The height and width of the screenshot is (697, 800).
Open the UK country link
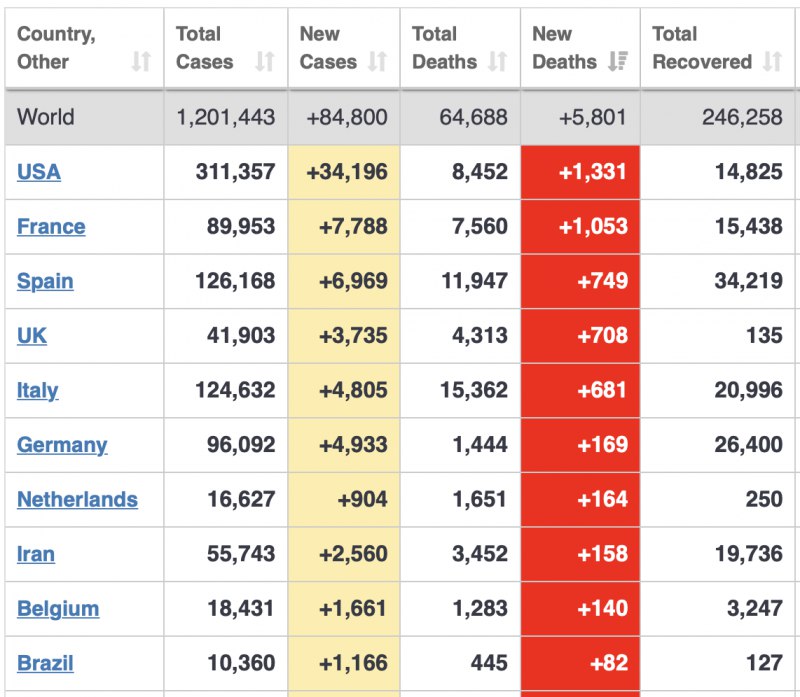(x=32, y=336)
